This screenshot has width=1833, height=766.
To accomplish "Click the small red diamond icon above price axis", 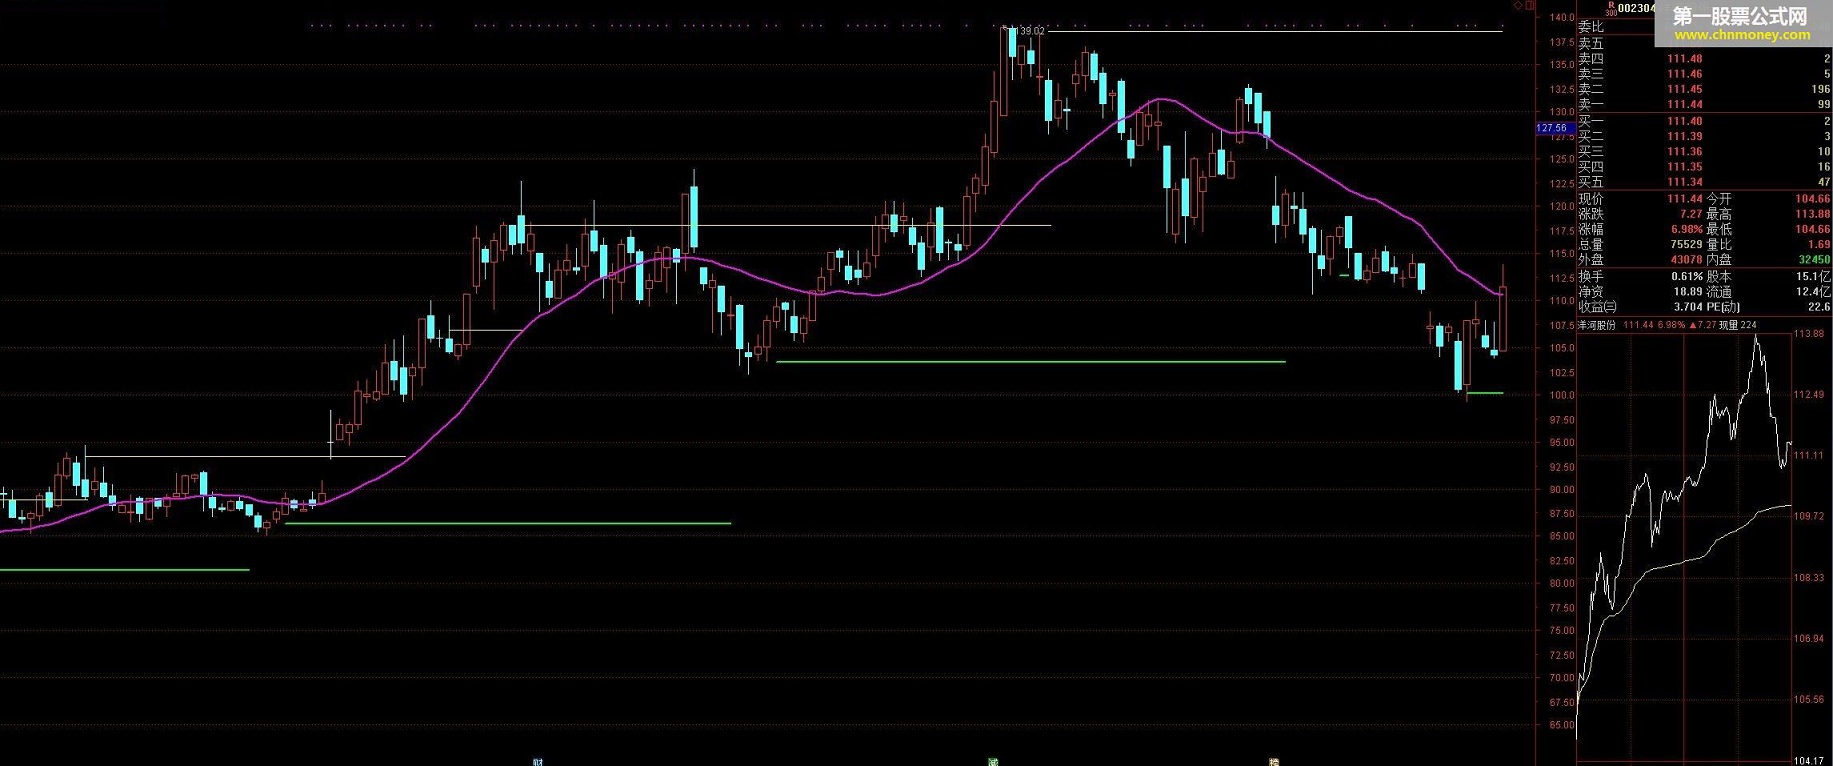I will (x=1518, y=5).
